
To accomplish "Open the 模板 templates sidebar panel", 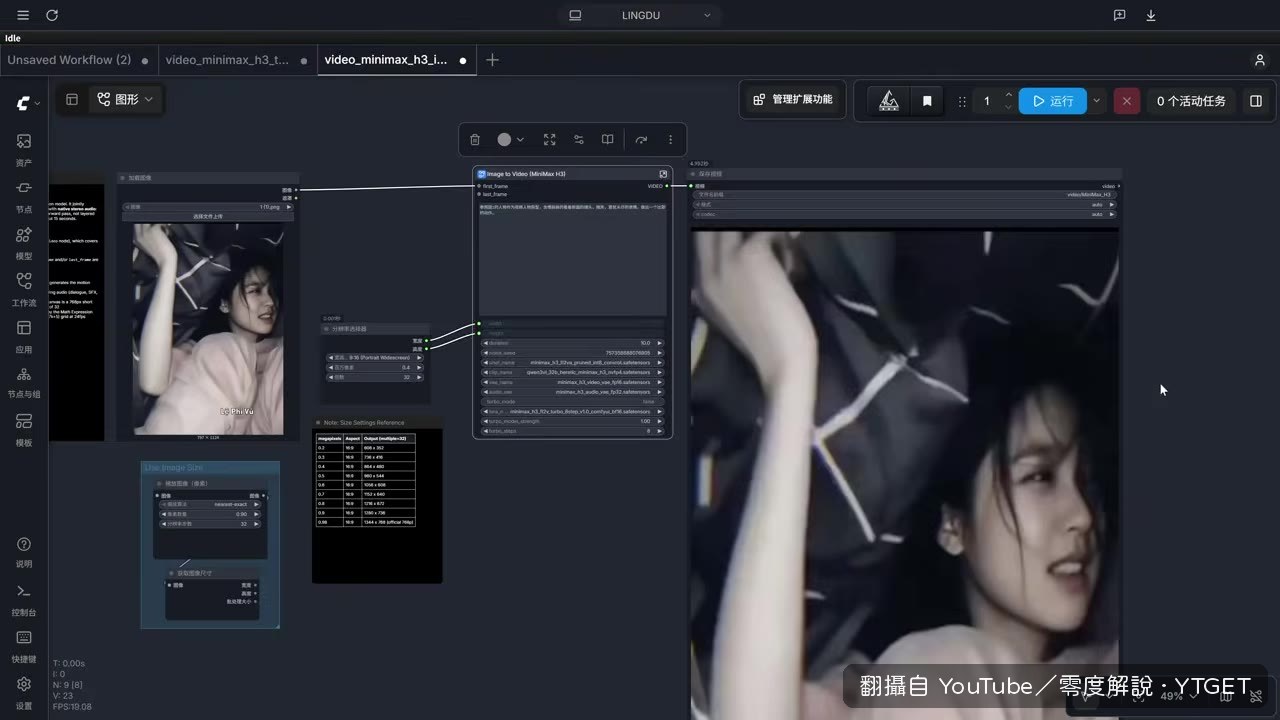I will [24, 430].
